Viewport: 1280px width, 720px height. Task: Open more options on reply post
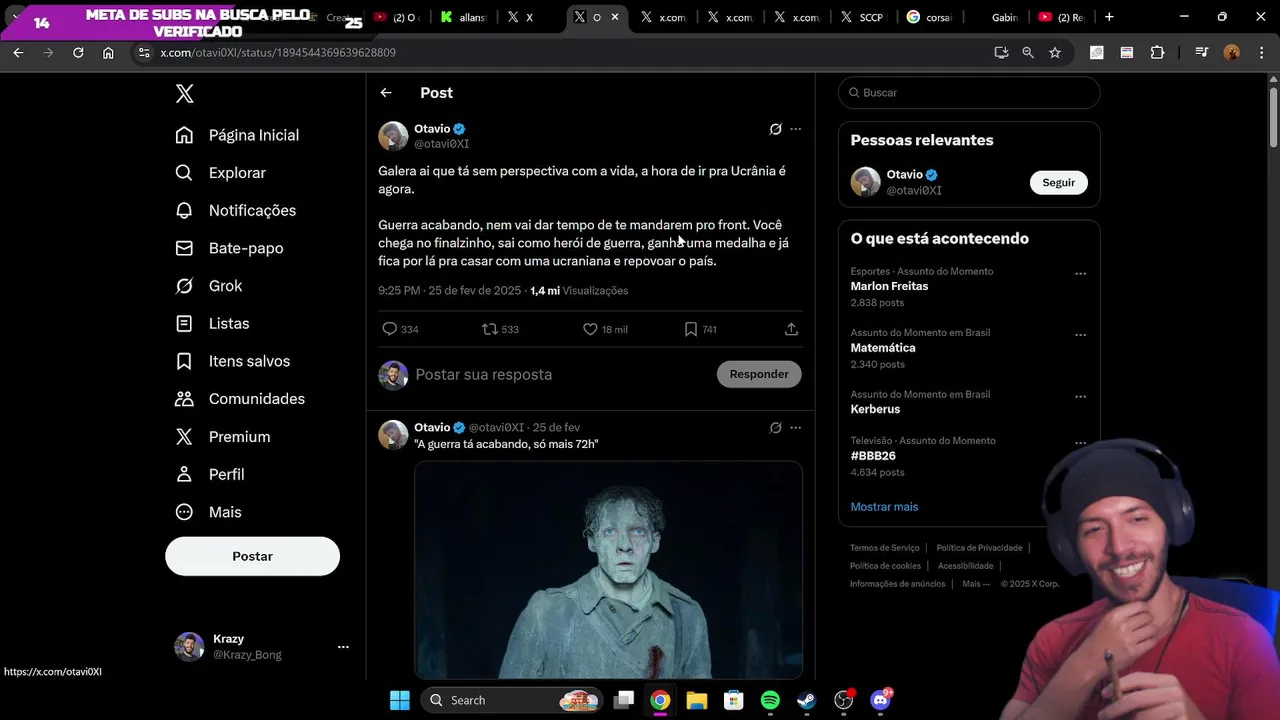pyautogui.click(x=796, y=428)
